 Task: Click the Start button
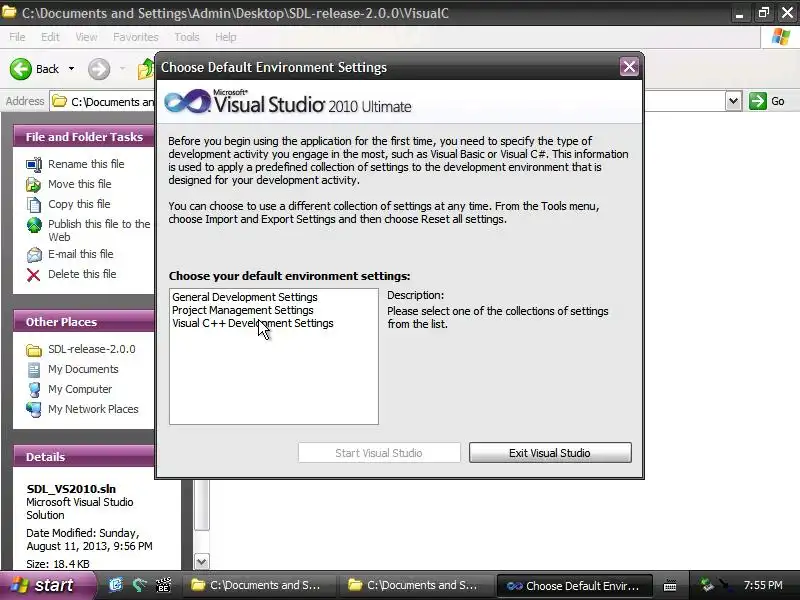(x=47, y=585)
